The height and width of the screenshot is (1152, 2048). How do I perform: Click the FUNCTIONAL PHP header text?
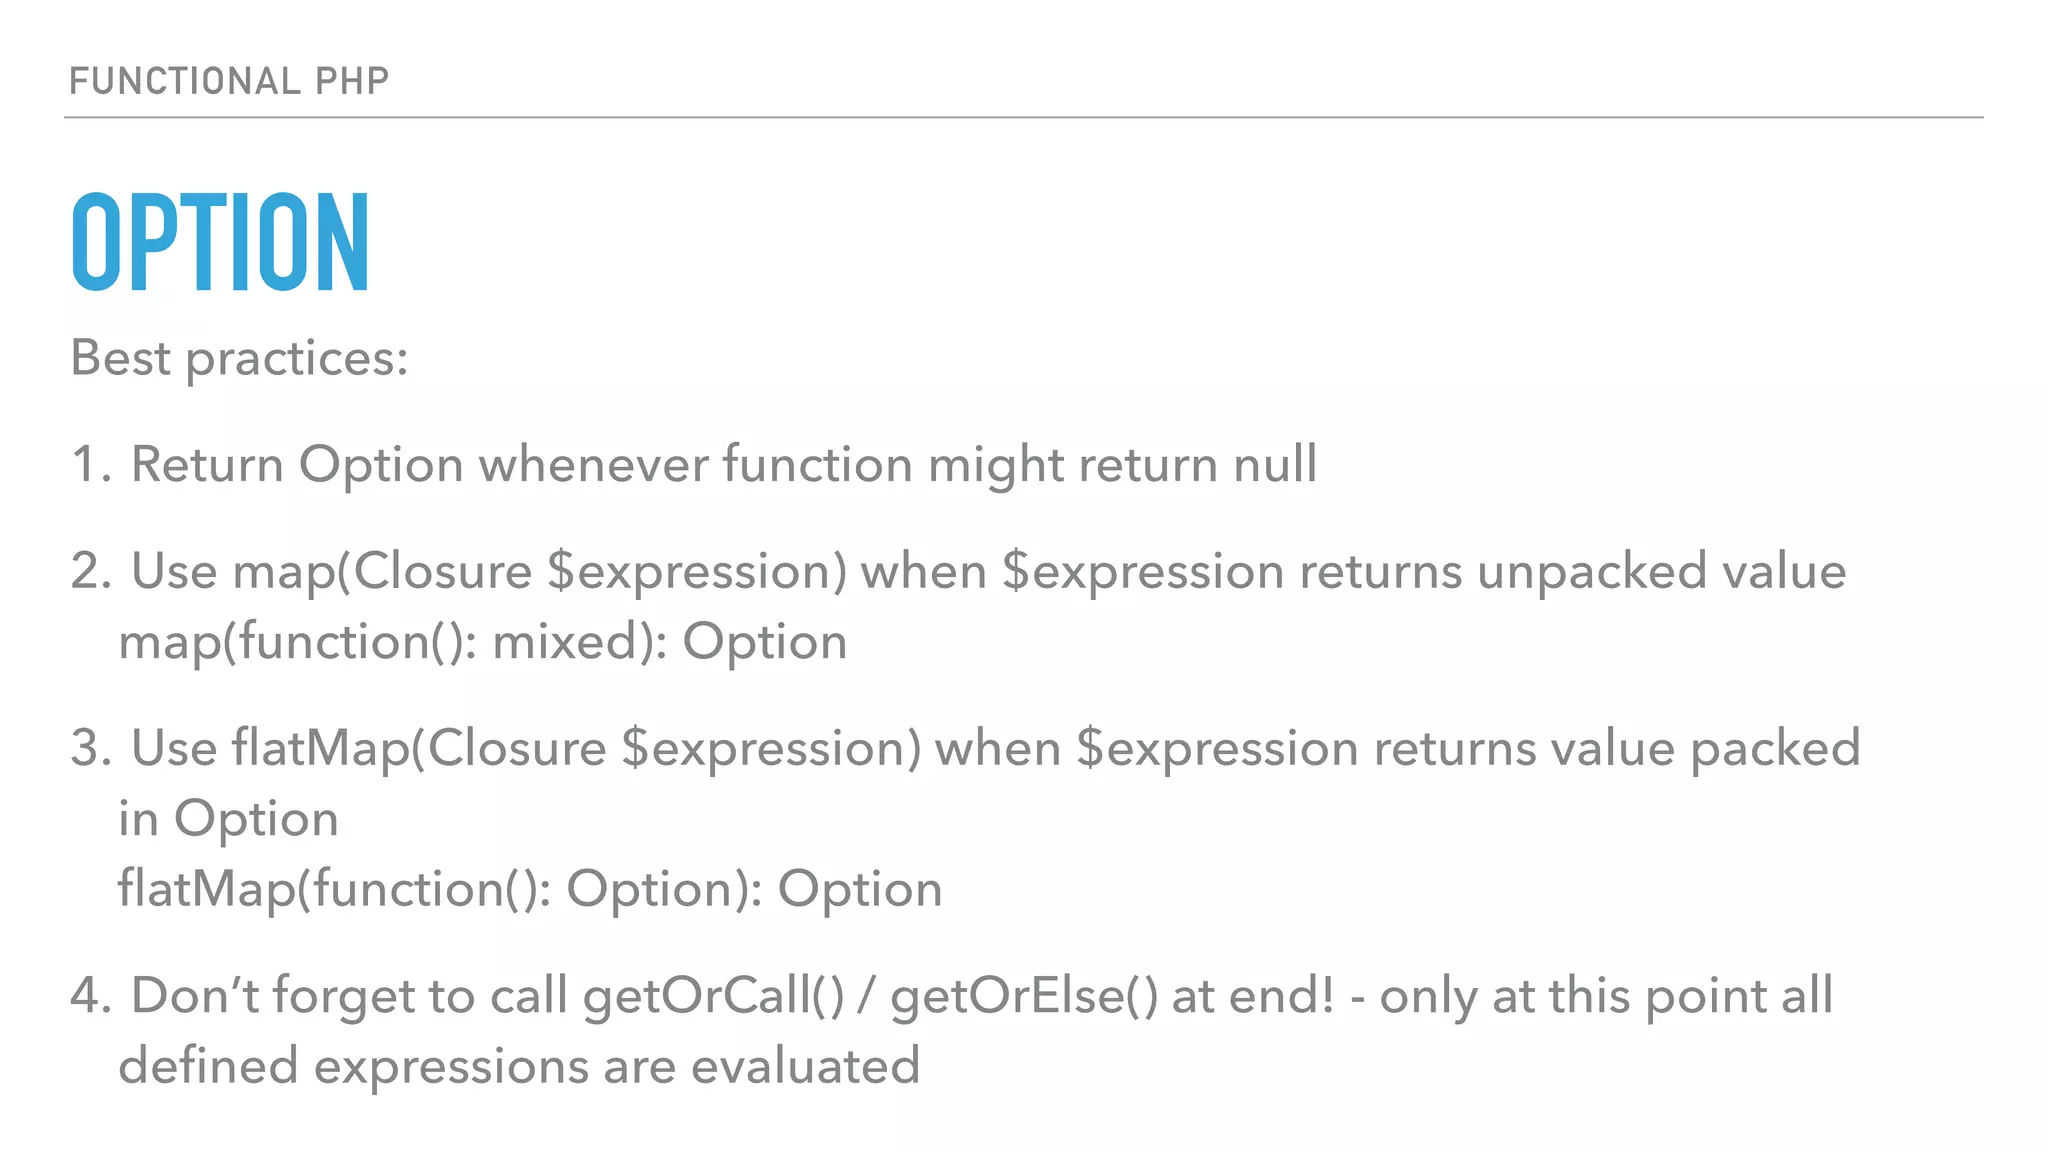click(x=229, y=81)
